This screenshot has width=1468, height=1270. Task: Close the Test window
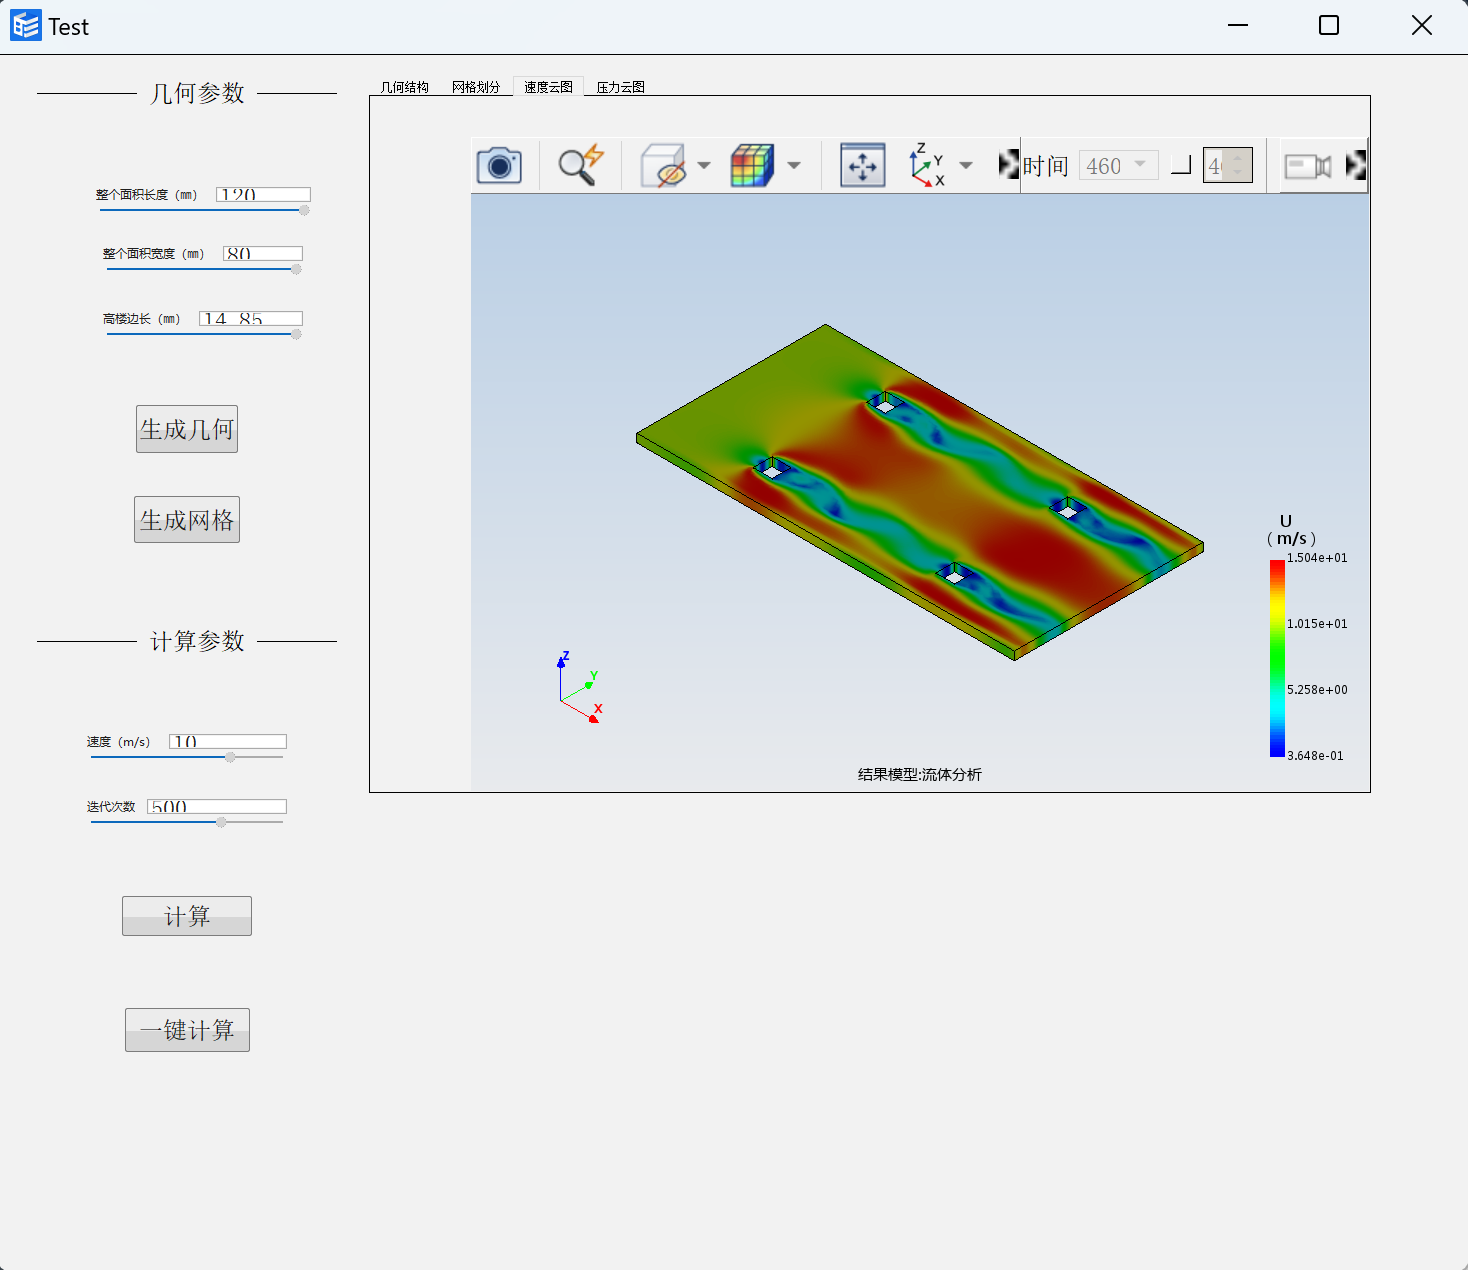pos(1422,26)
